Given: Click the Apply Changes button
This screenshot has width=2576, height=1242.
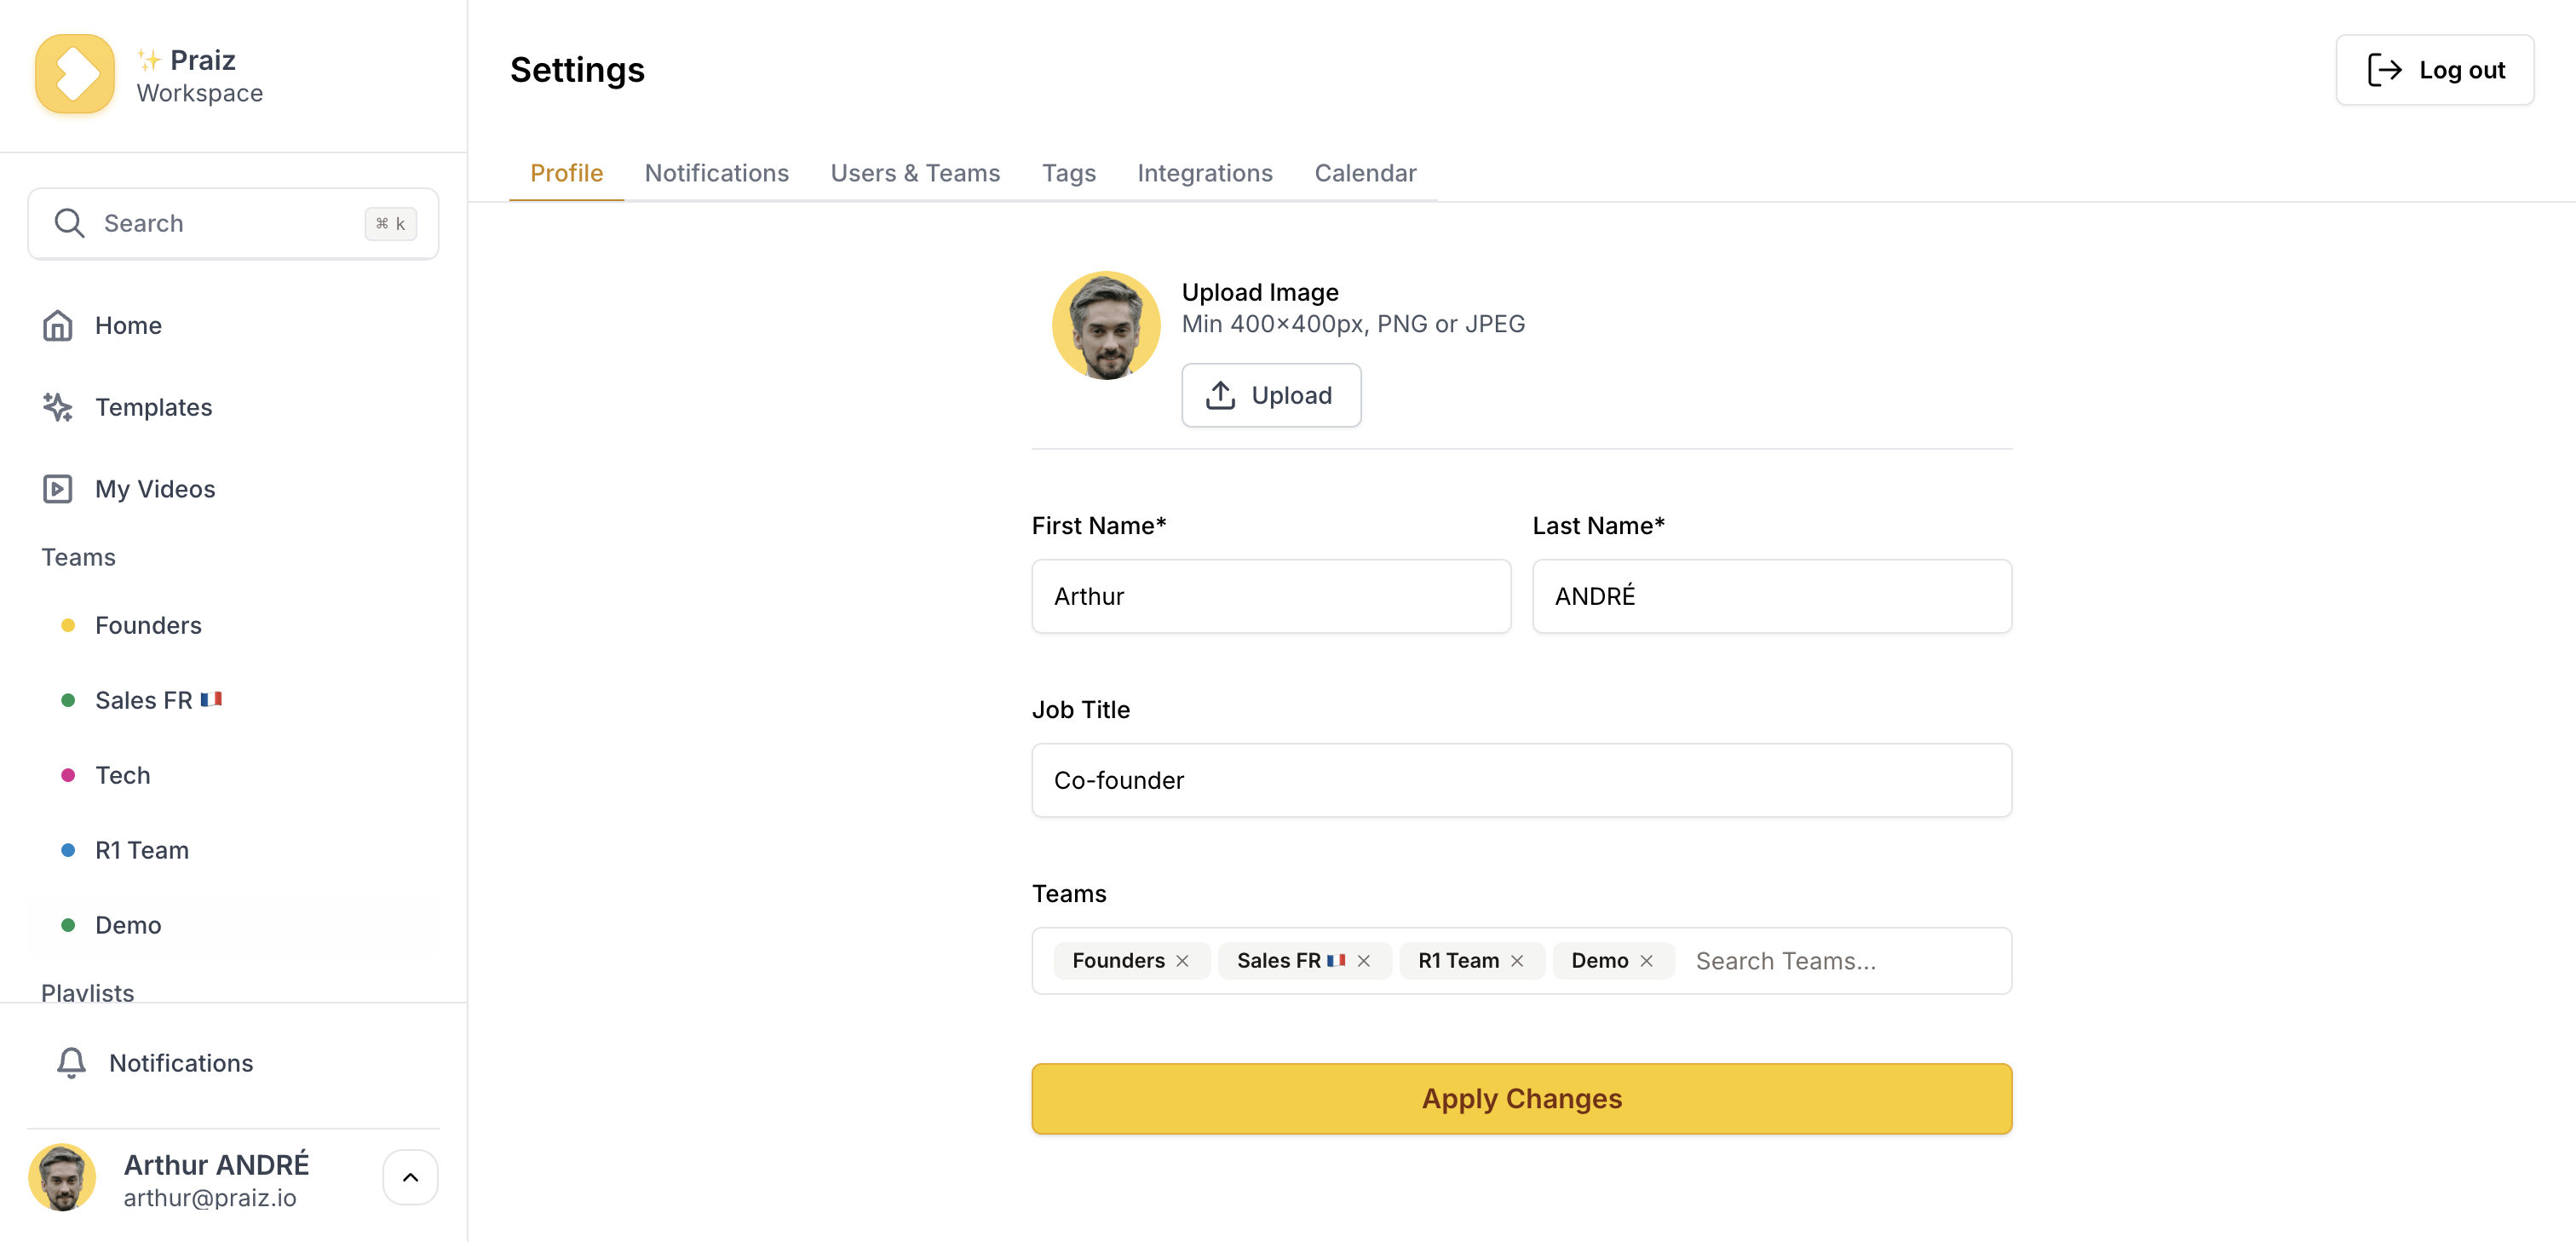Looking at the screenshot, I should point(1521,1099).
